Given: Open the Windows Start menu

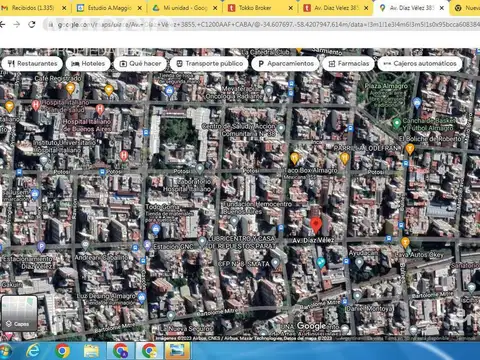Looking at the screenshot, I should (5, 351).
